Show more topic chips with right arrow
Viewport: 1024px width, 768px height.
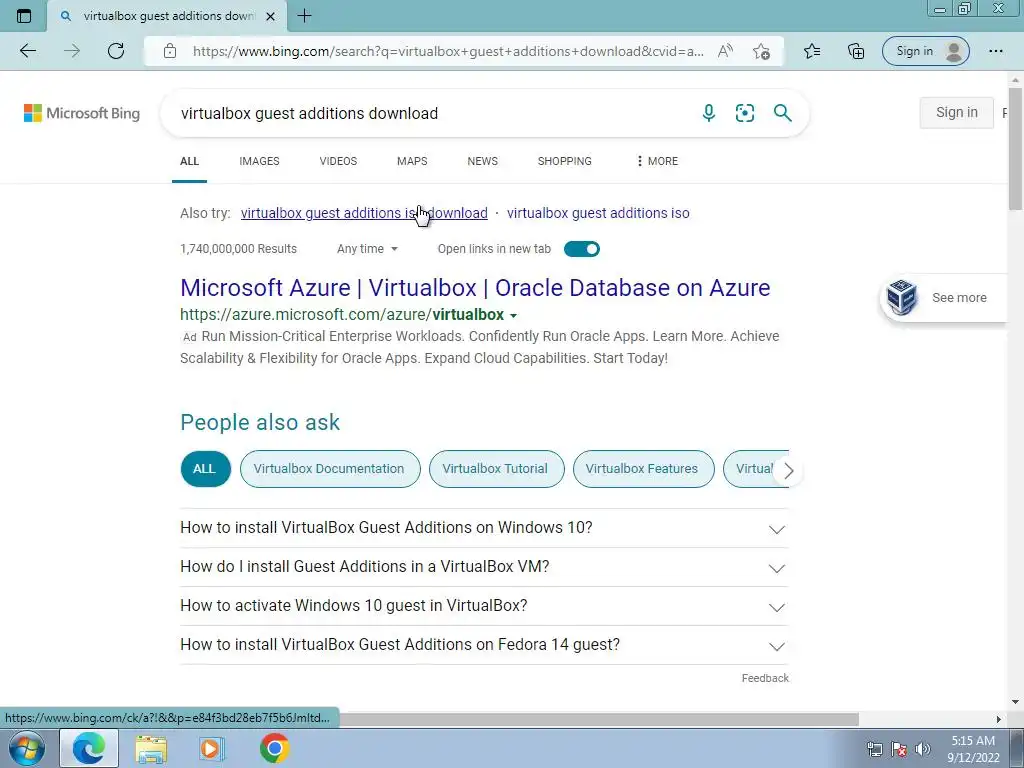pos(788,470)
